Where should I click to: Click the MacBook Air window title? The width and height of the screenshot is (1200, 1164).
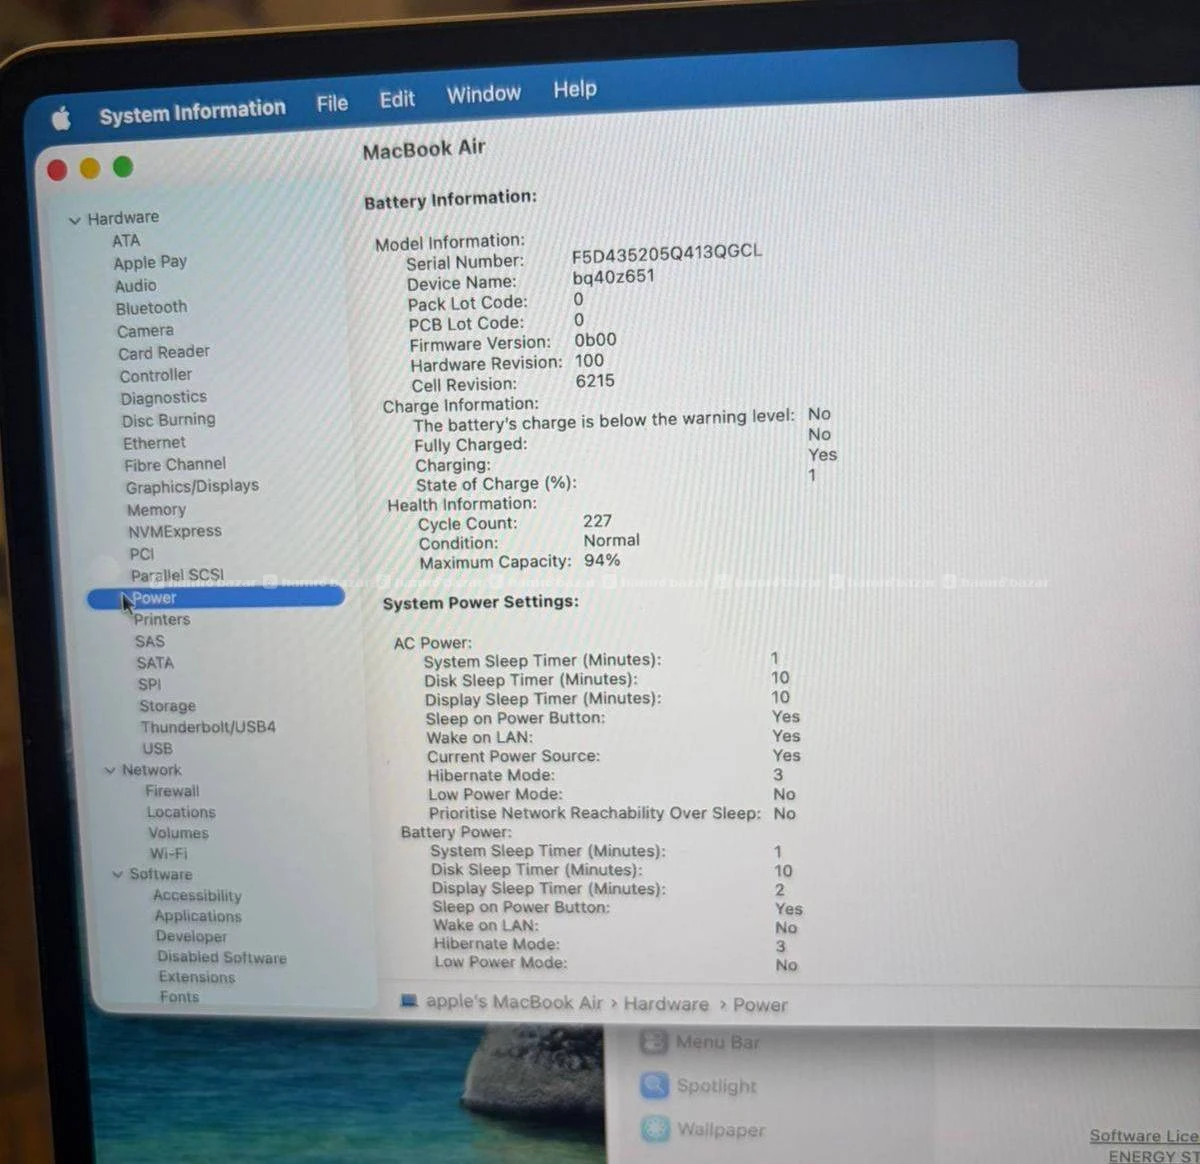[x=424, y=149]
